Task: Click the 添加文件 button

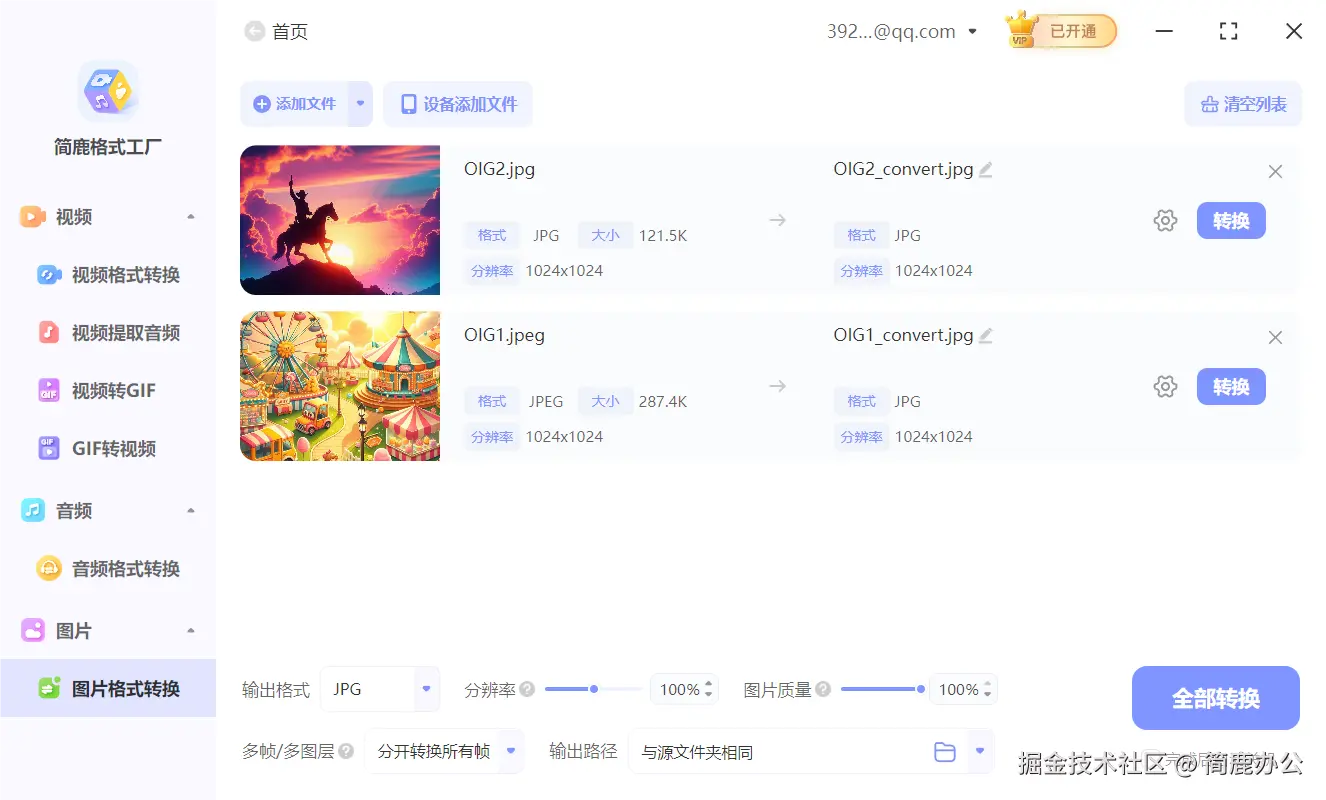Action: tap(294, 104)
